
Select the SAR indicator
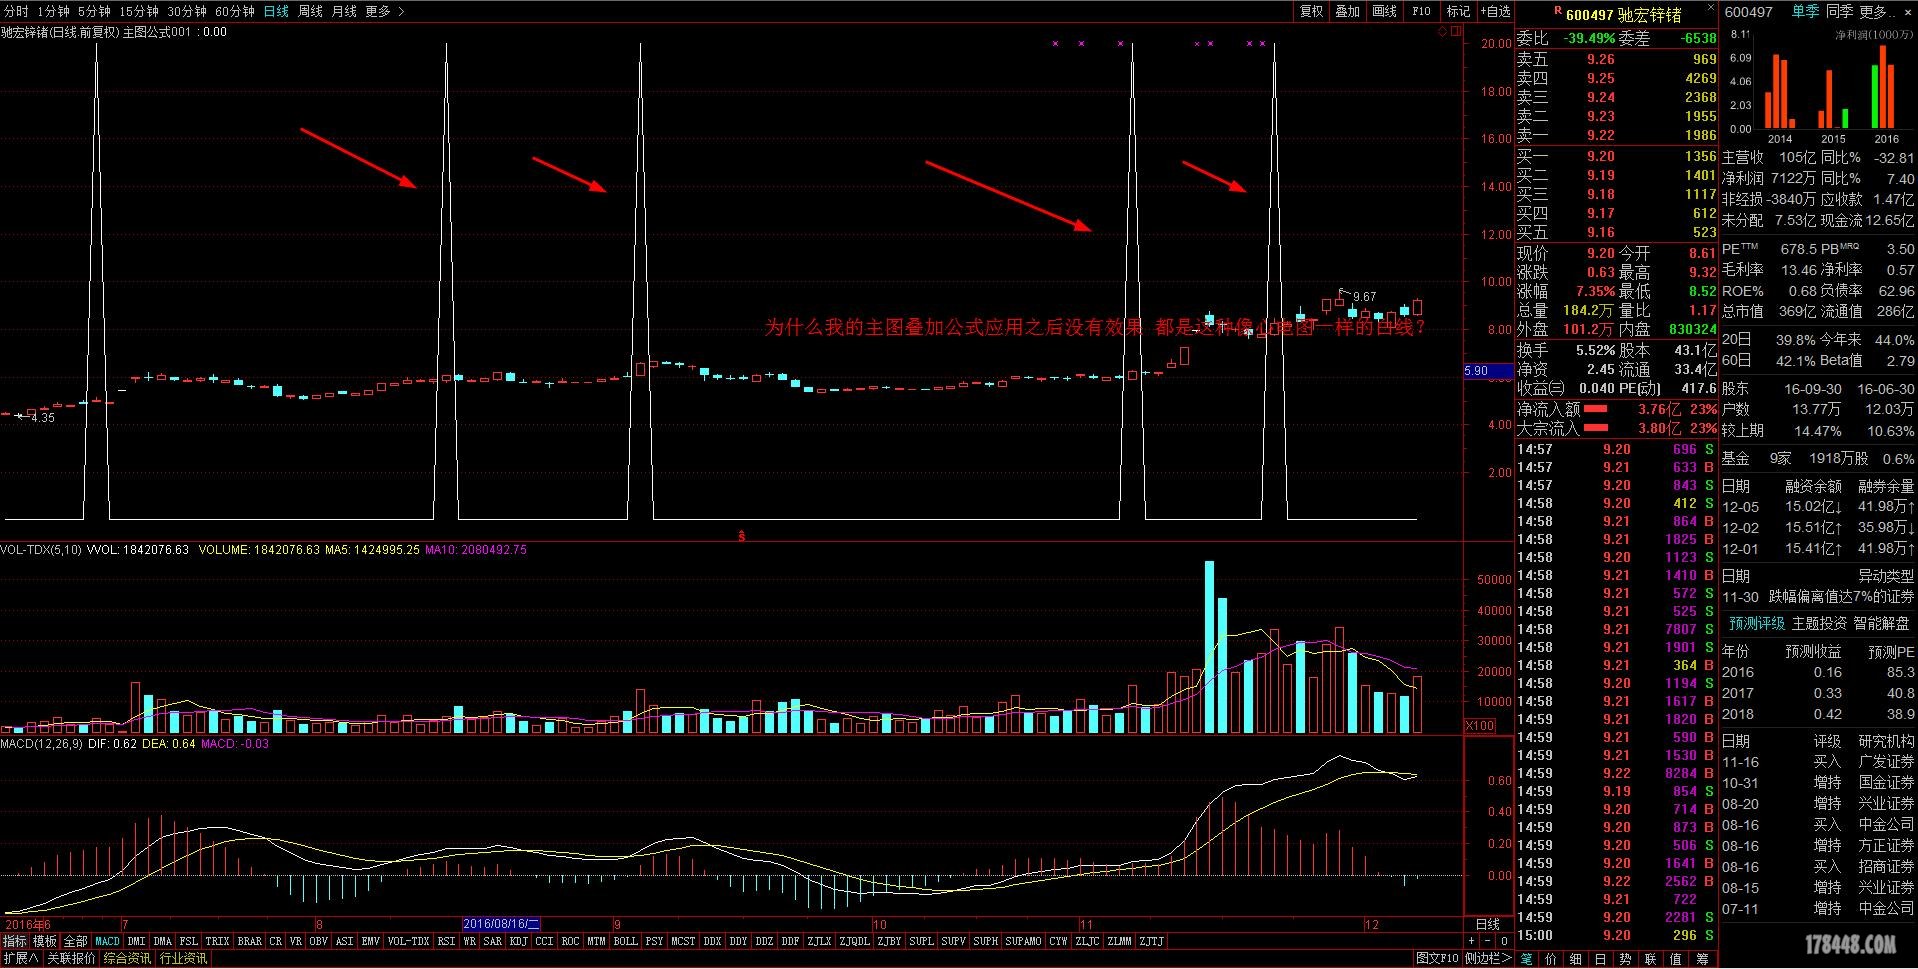(x=492, y=941)
